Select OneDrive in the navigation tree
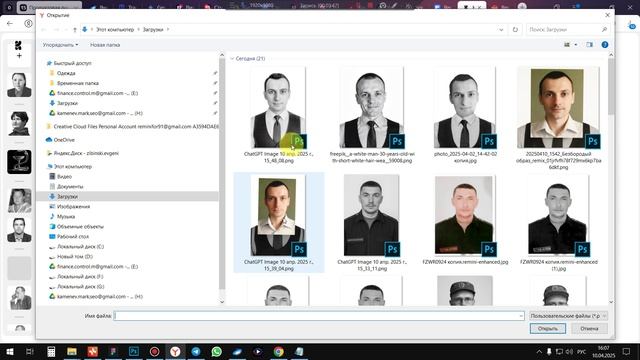640x360 pixels. [x=64, y=140]
